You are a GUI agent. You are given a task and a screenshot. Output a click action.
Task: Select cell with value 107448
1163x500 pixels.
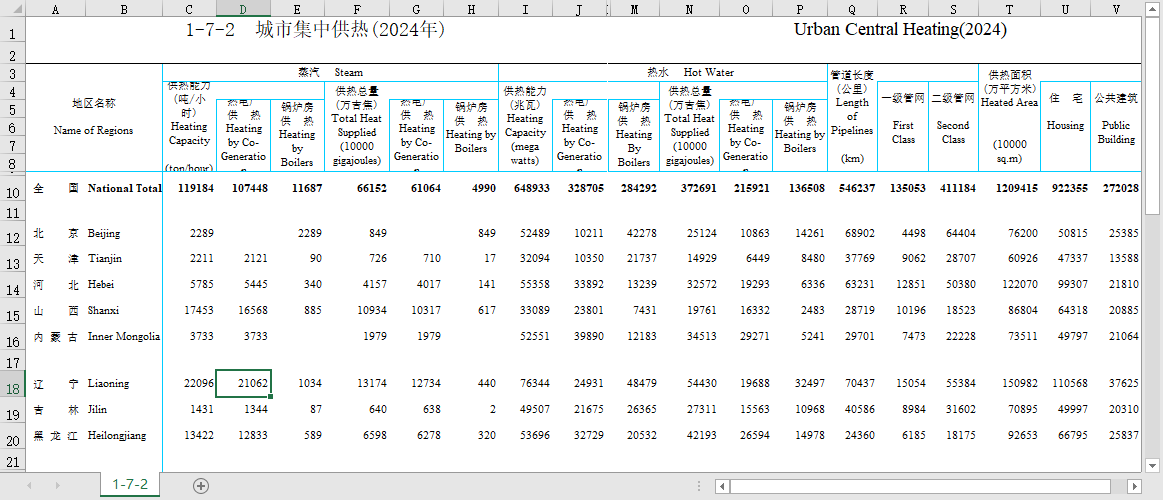(x=243, y=188)
